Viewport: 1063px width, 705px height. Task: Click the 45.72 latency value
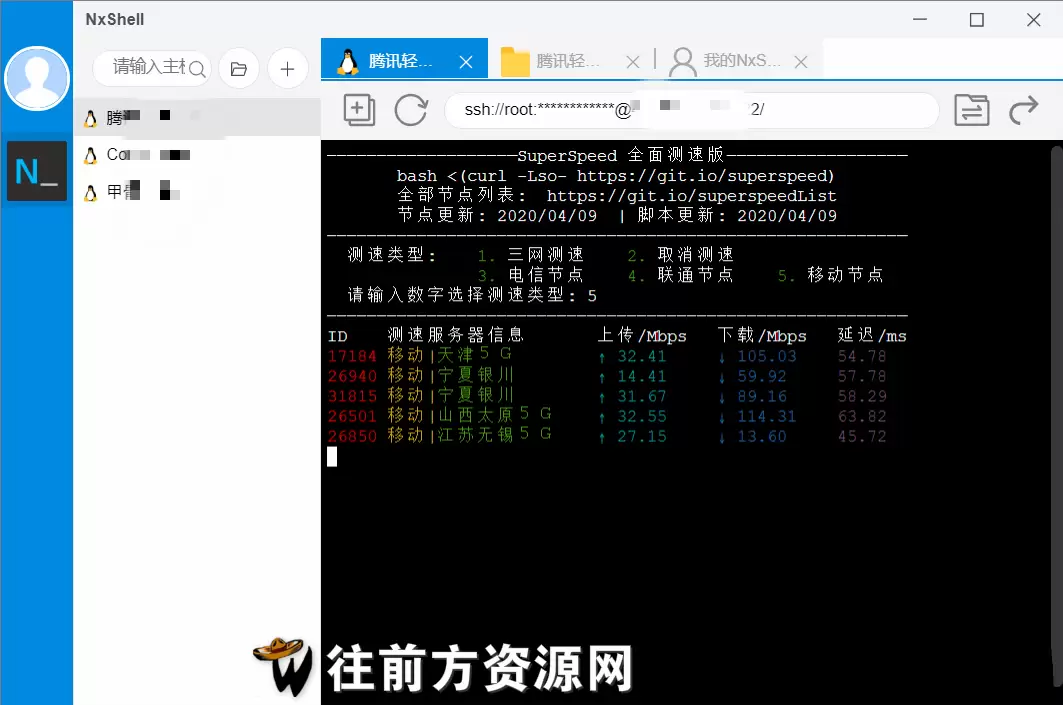[x=862, y=436]
